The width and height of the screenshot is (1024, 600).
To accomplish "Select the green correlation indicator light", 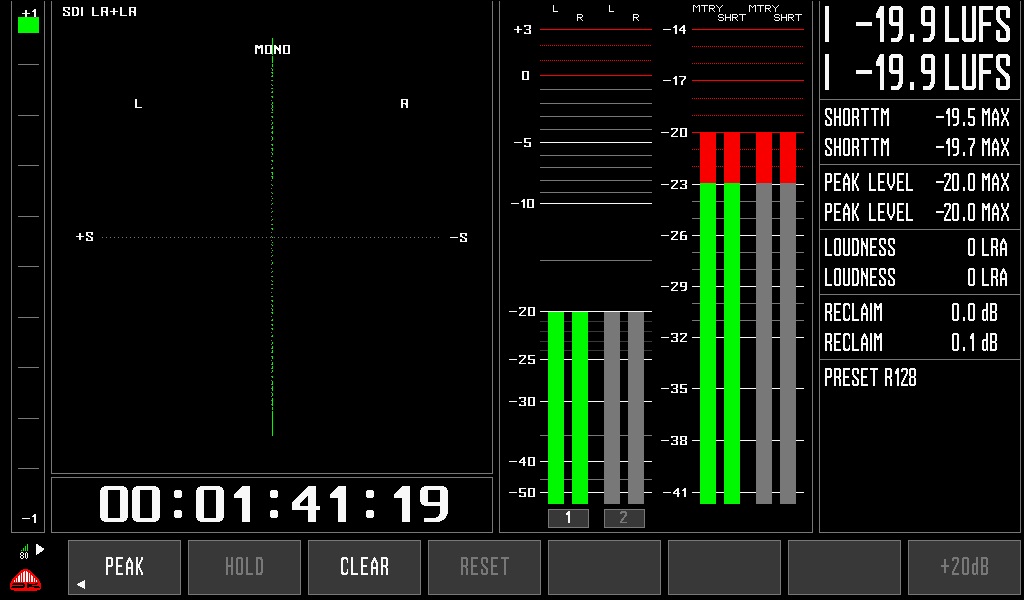I will tap(28, 23).
